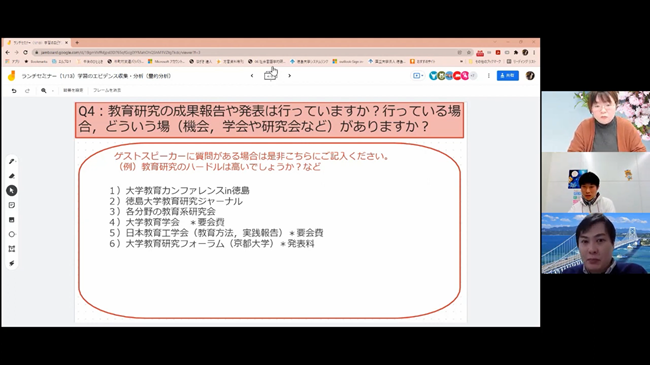Turn on the Laser pointer tool

tap(12, 263)
